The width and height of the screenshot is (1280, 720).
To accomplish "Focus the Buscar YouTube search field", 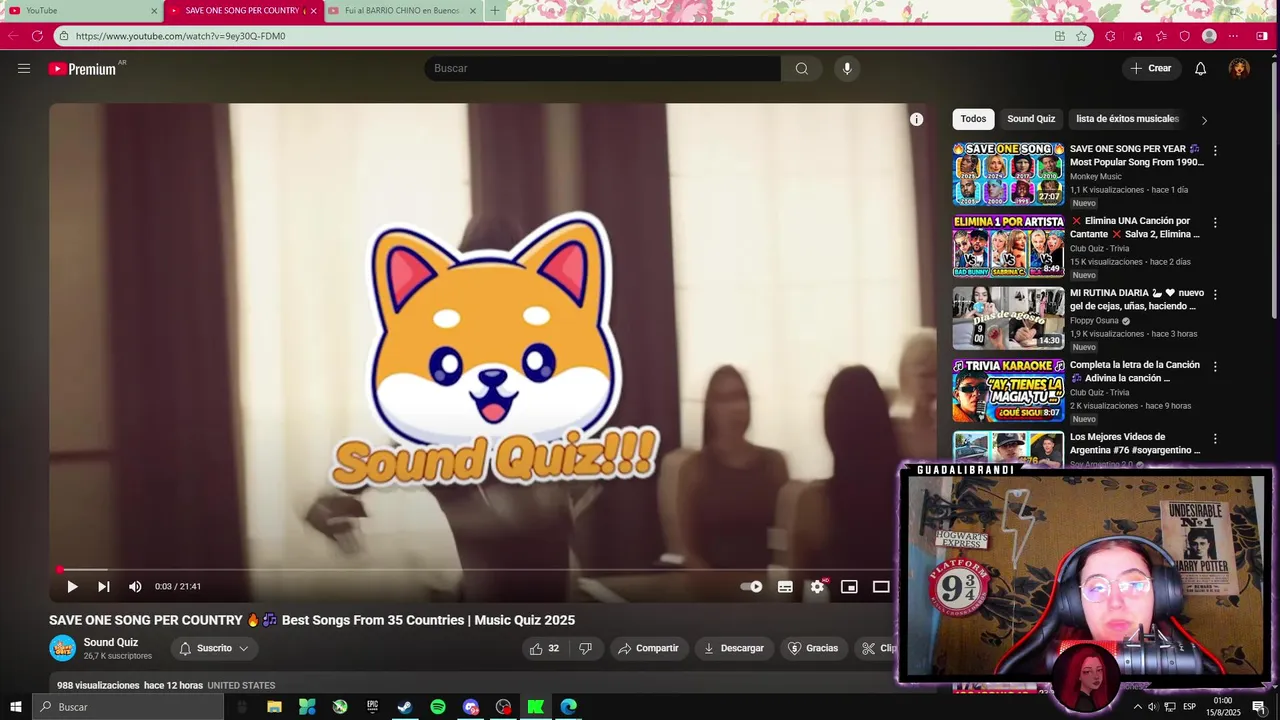I will point(602,68).
